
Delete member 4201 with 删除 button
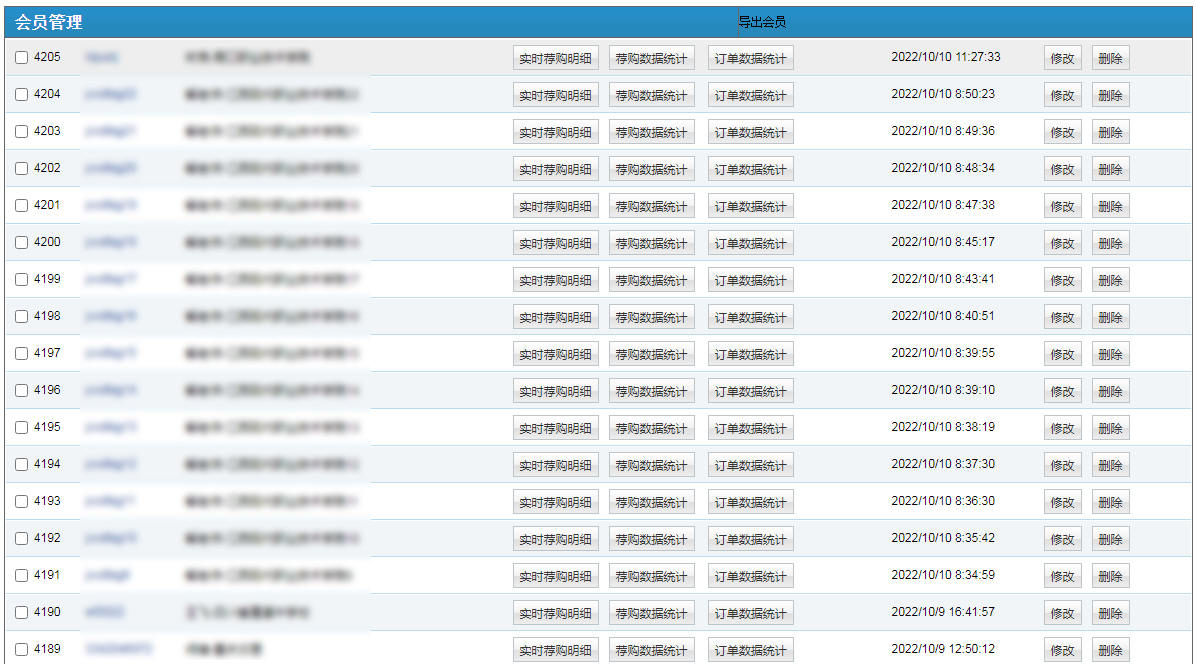1110,207
